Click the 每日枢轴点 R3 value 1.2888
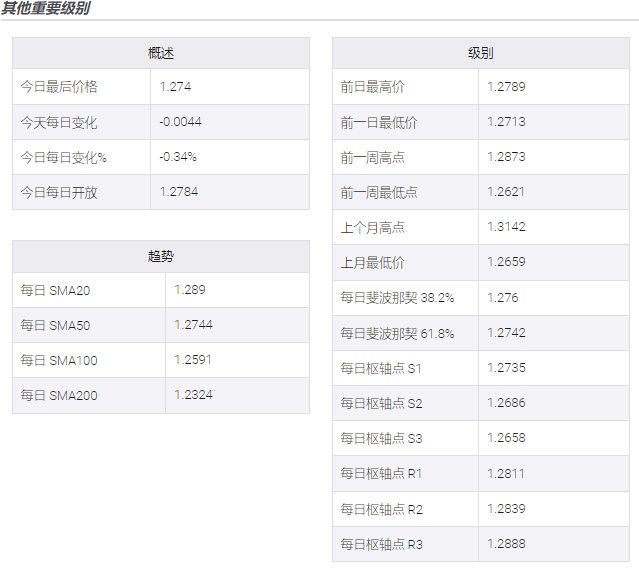This screenshot has width=639, height=570. tap(506, 544)
